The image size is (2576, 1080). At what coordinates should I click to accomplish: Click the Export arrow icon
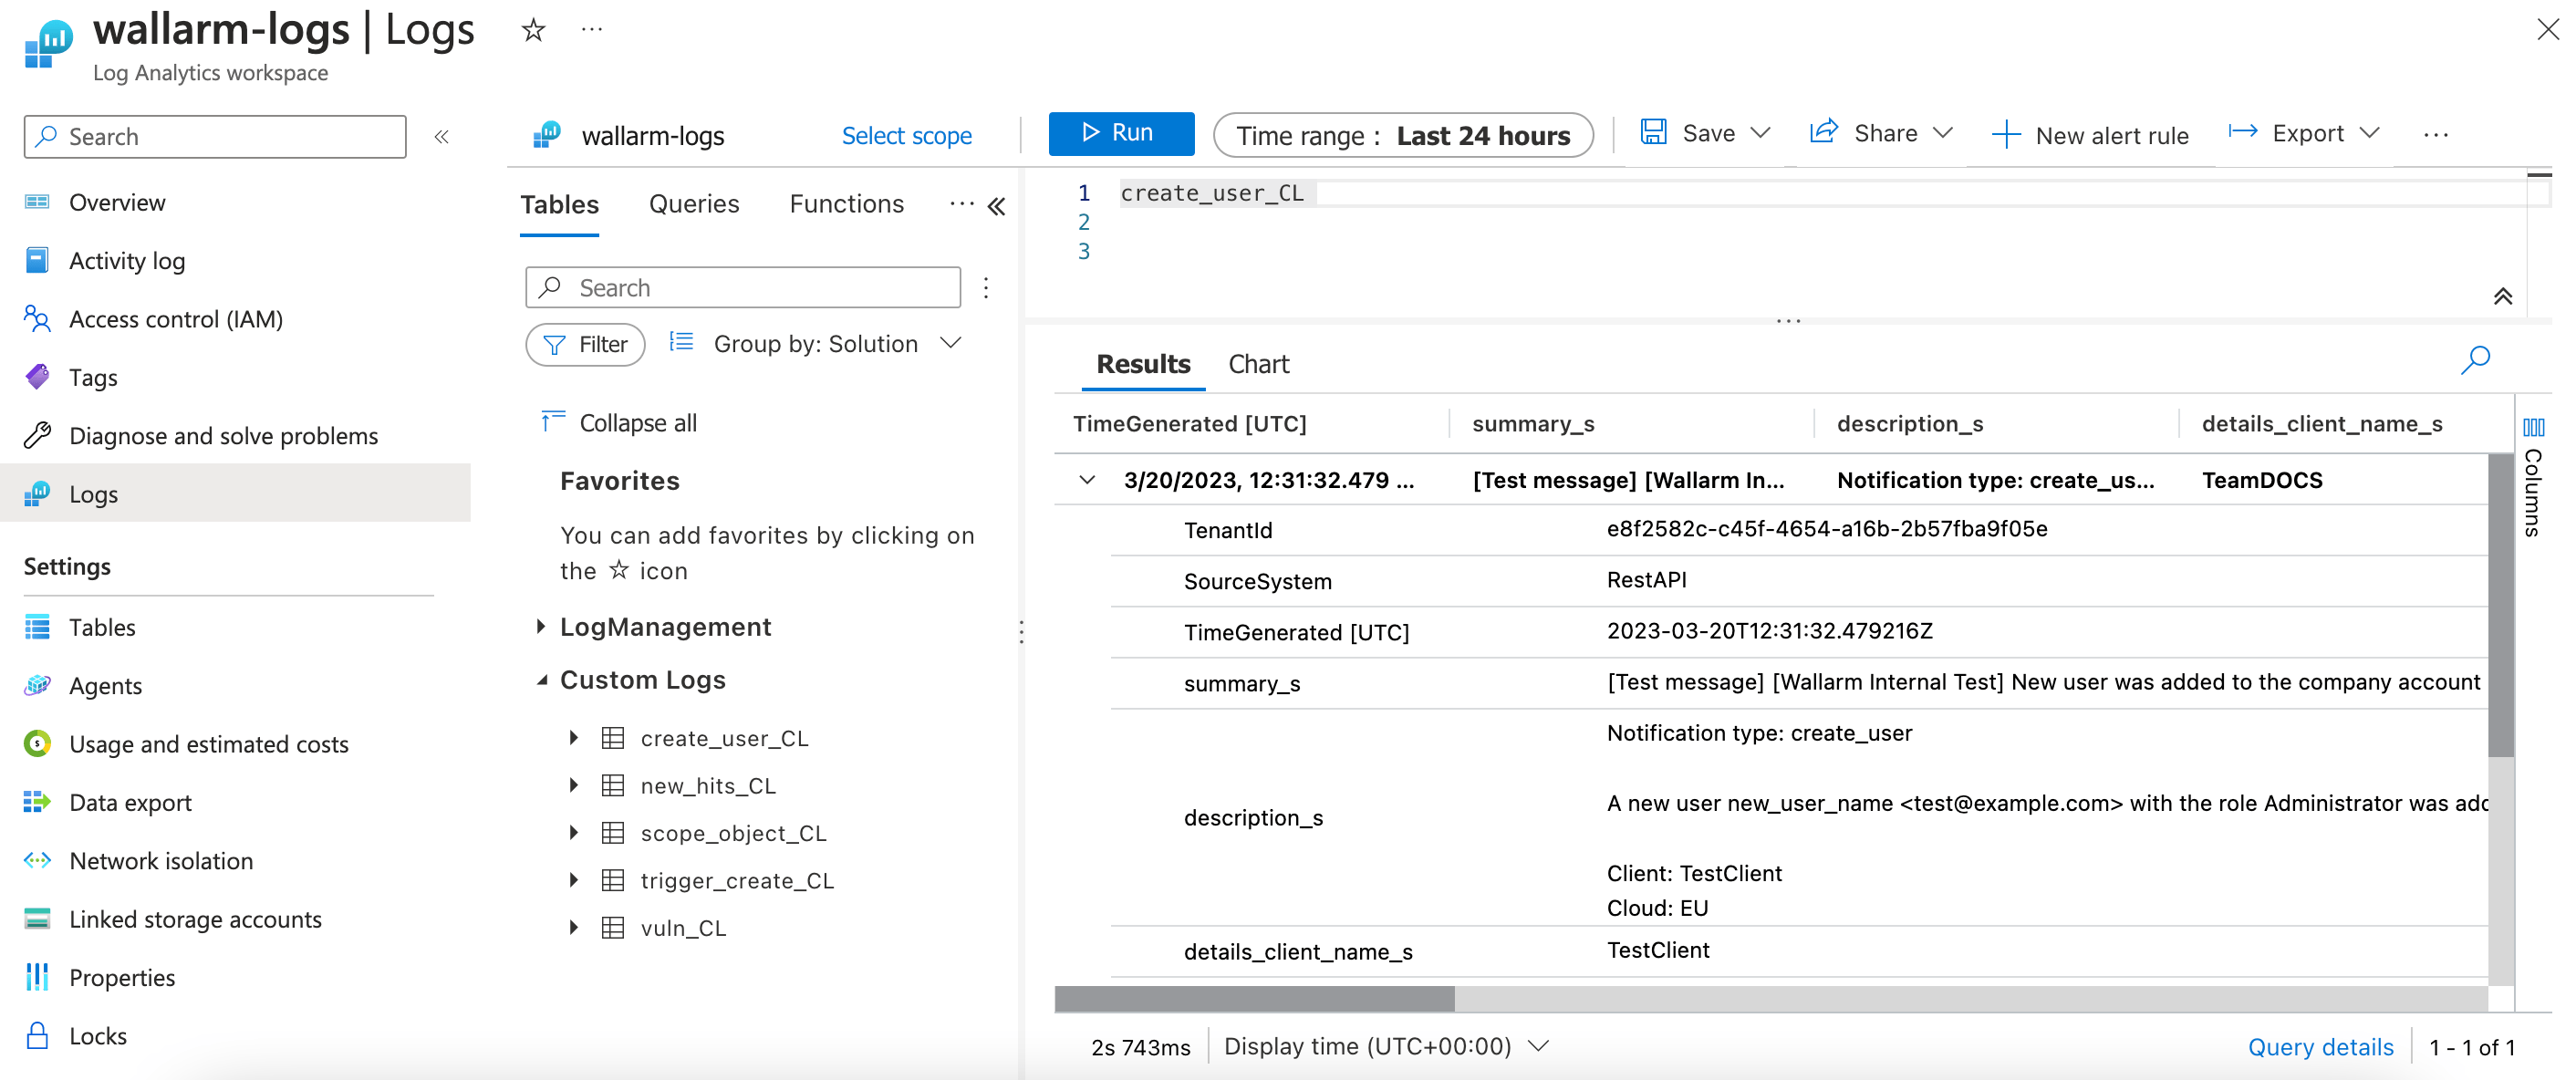[2242, 132]
